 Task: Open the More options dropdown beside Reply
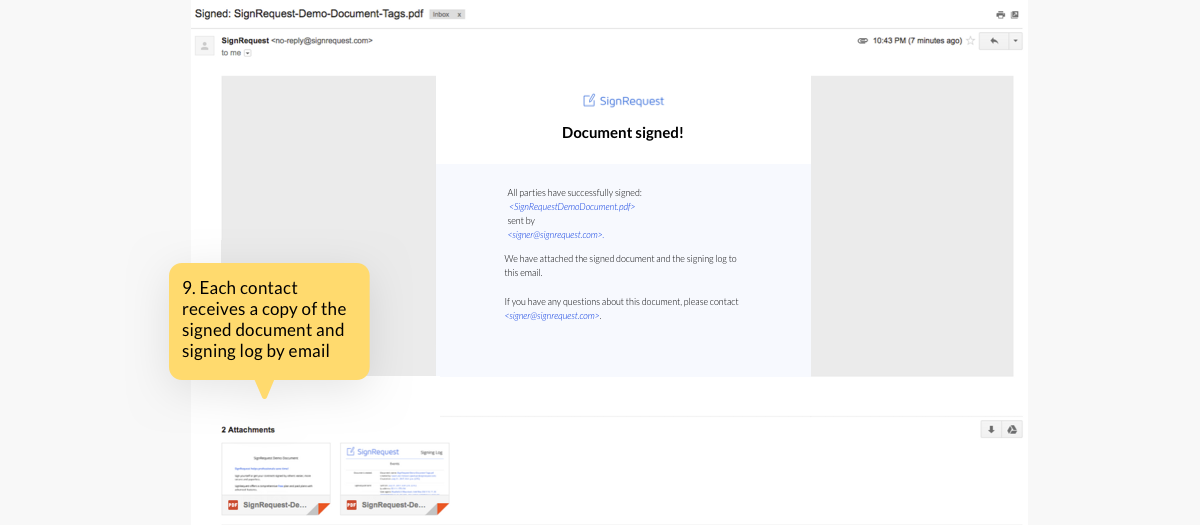[1016, 41]
